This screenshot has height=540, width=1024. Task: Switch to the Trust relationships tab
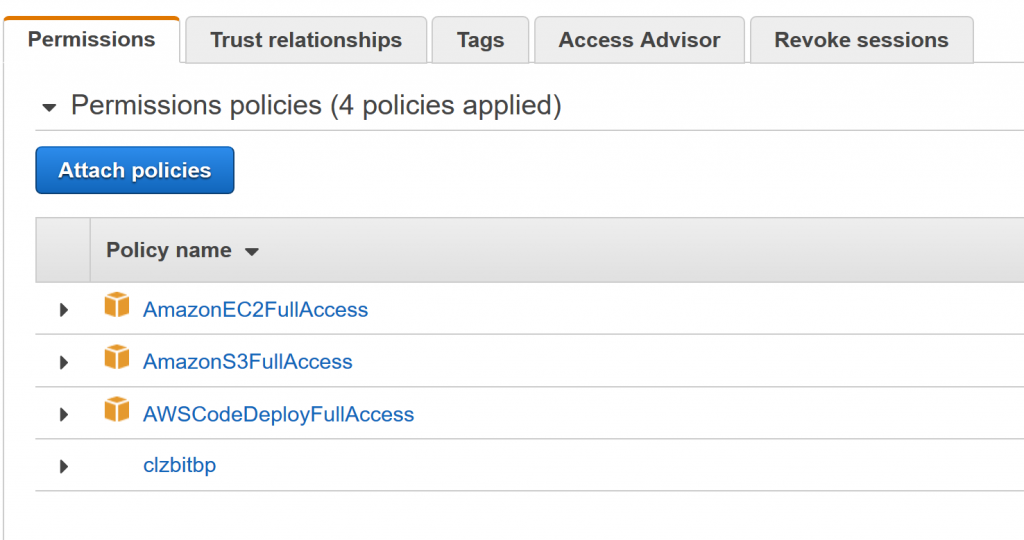point(306,40)
